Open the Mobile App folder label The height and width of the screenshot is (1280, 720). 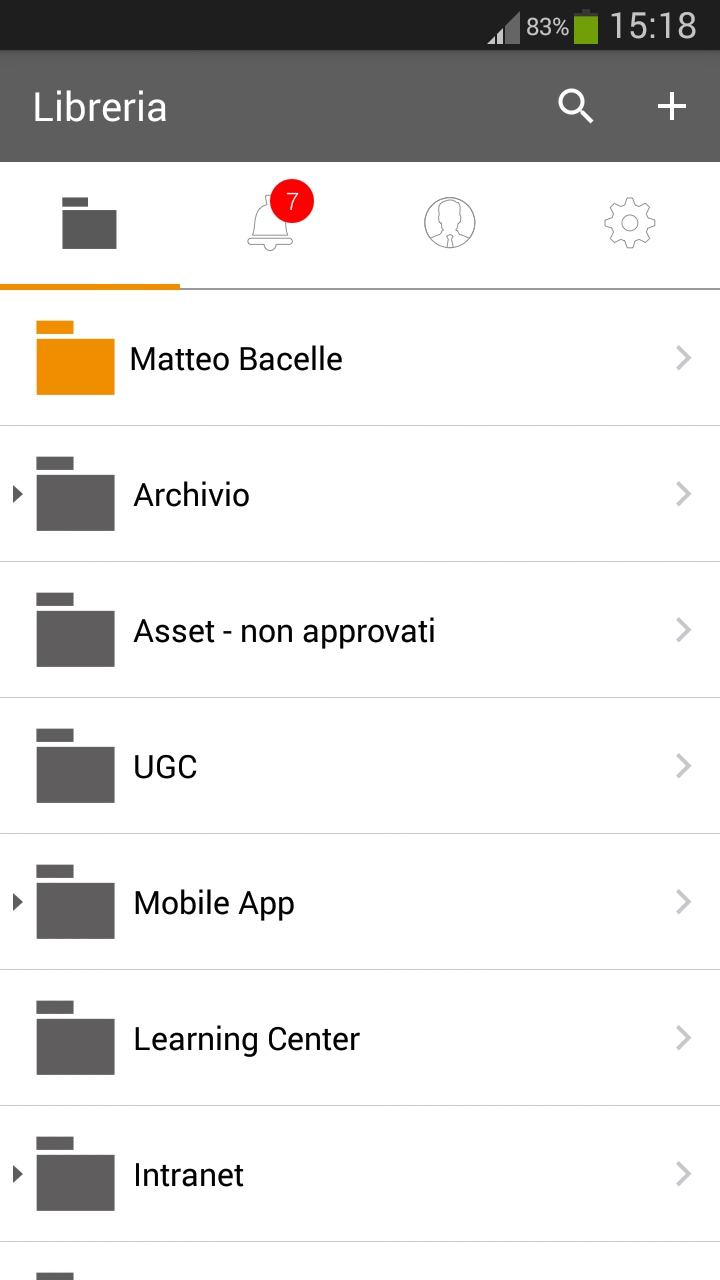pyautogui.click(x=214, y=903)
